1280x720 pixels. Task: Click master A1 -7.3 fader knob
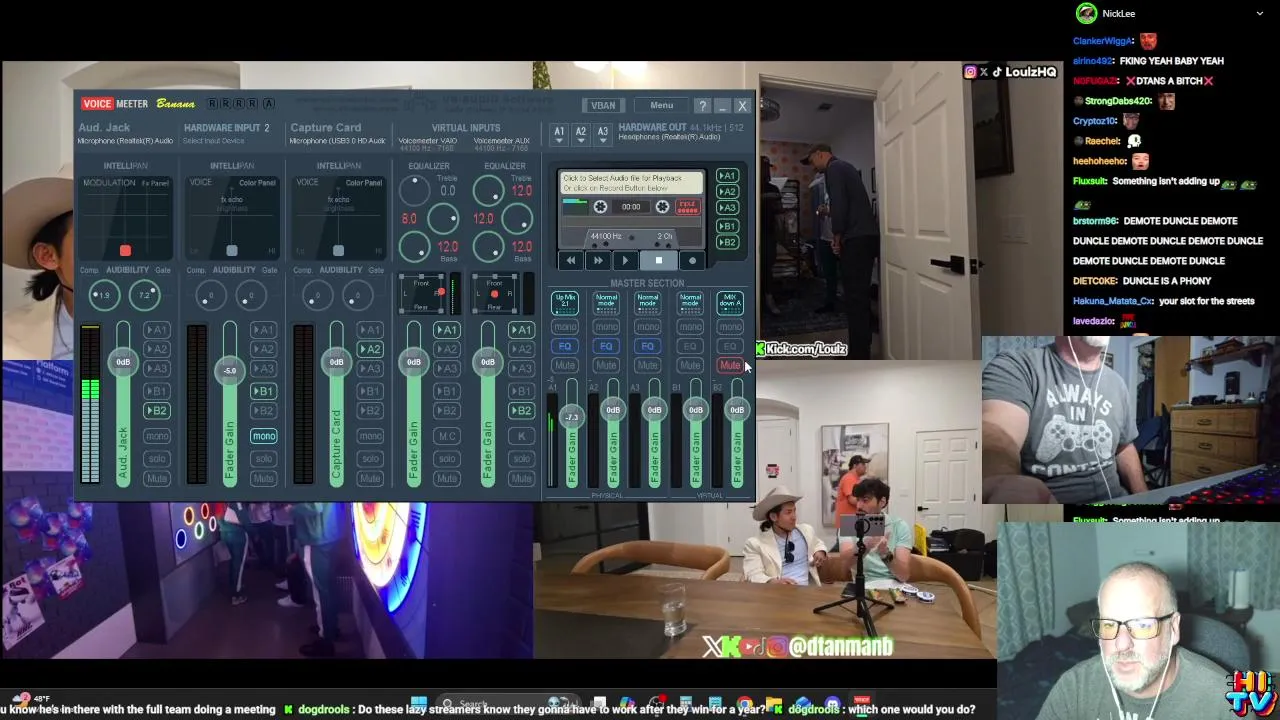[x=572, y=417]
